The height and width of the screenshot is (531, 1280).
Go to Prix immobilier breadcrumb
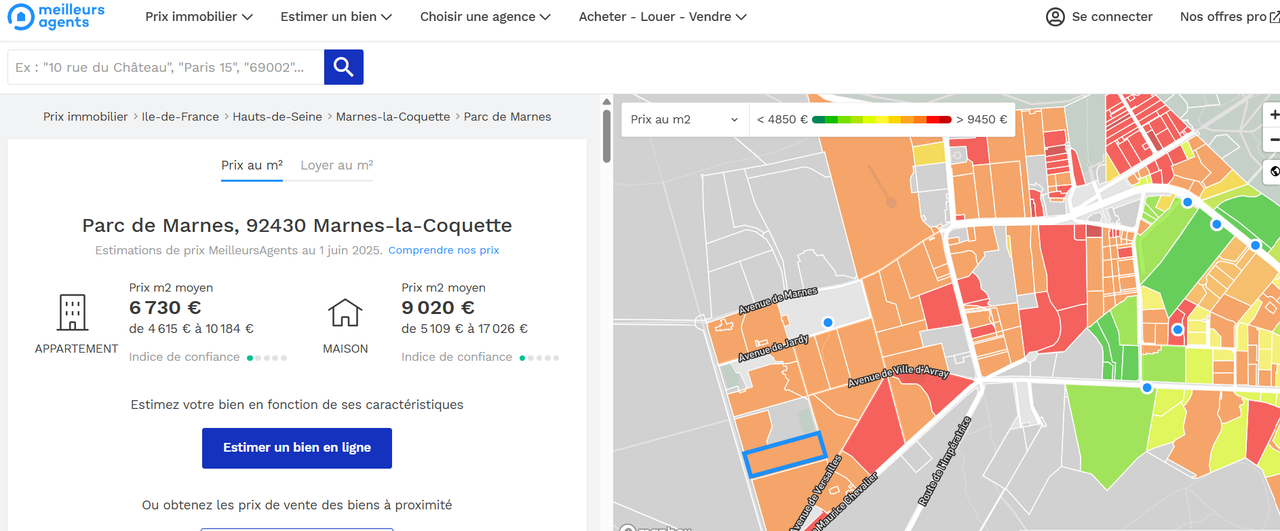pyautogui.click(x=85, y=117)
